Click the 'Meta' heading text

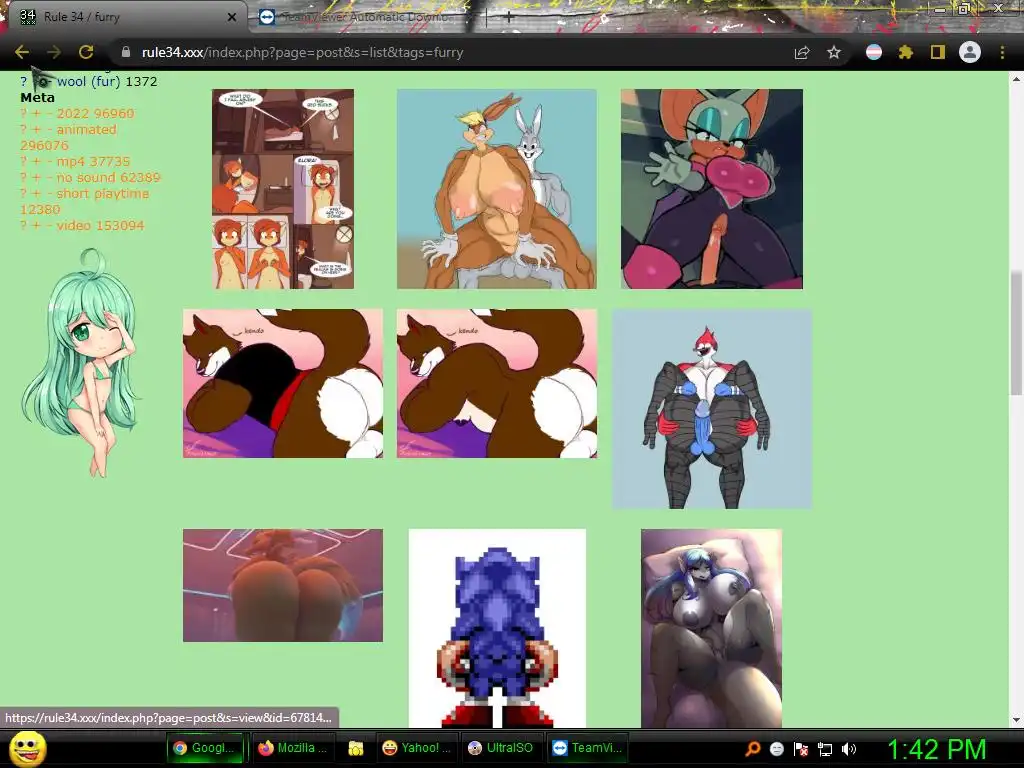point(37,97)
